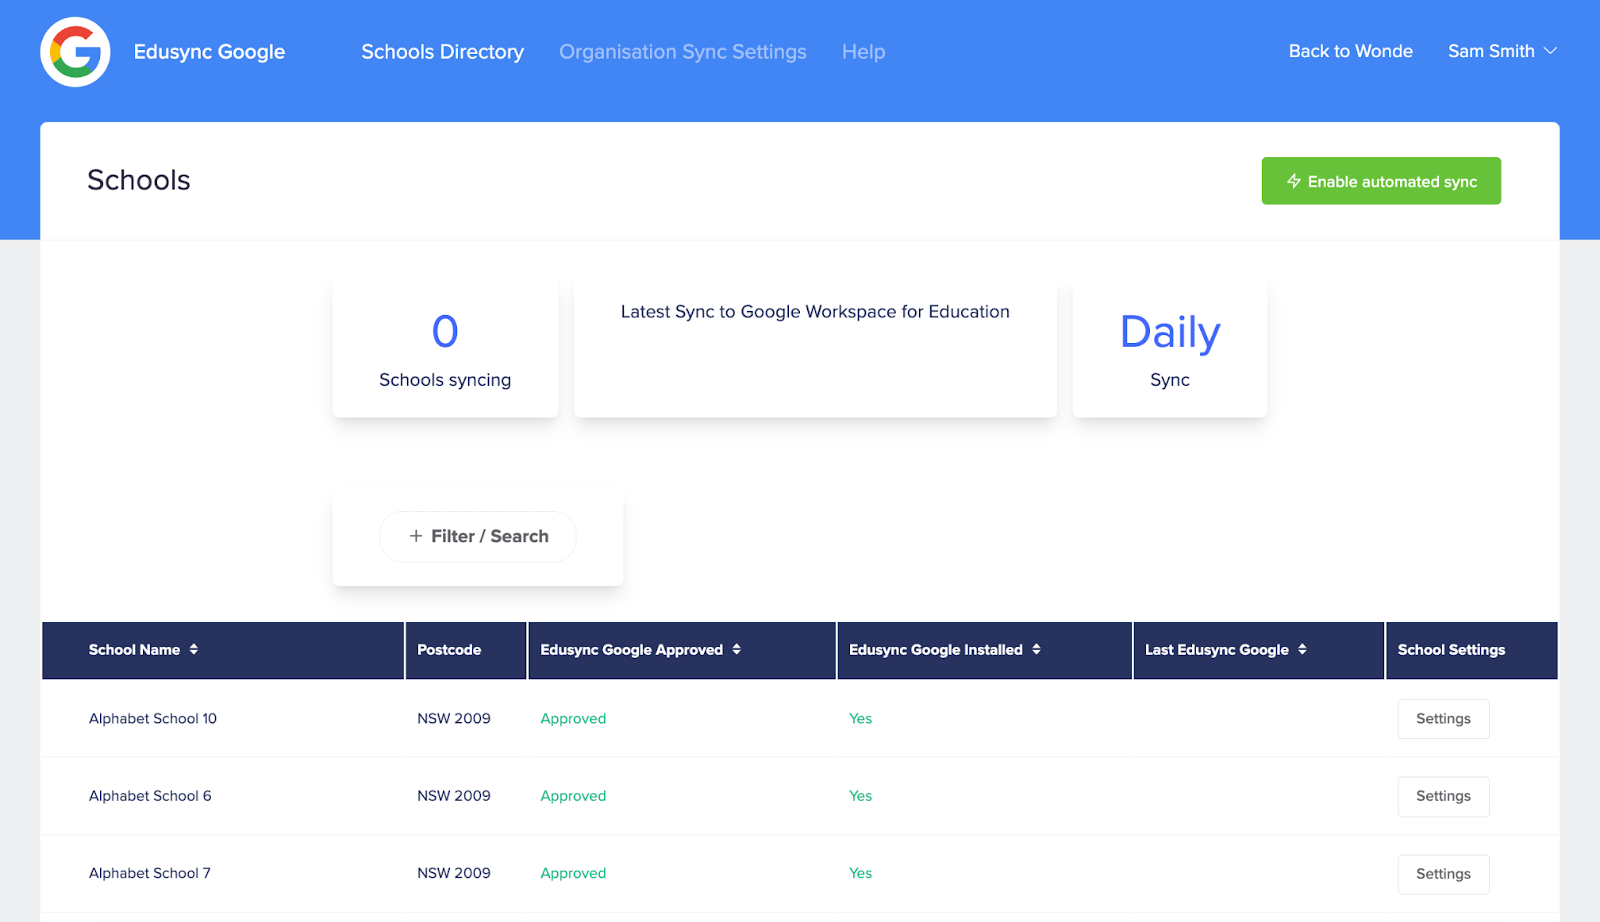Click the Schools syncing count card

[445, 348]
